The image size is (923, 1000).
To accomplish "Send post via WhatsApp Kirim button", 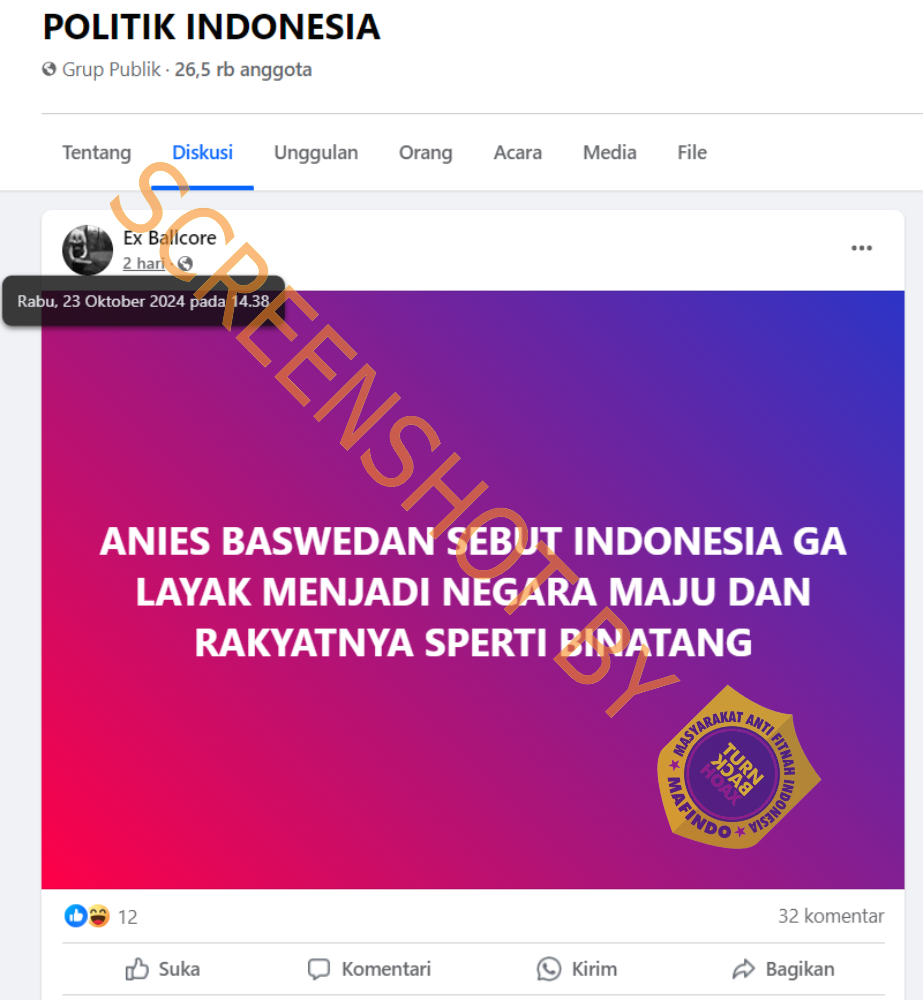I will click(577, 969).
